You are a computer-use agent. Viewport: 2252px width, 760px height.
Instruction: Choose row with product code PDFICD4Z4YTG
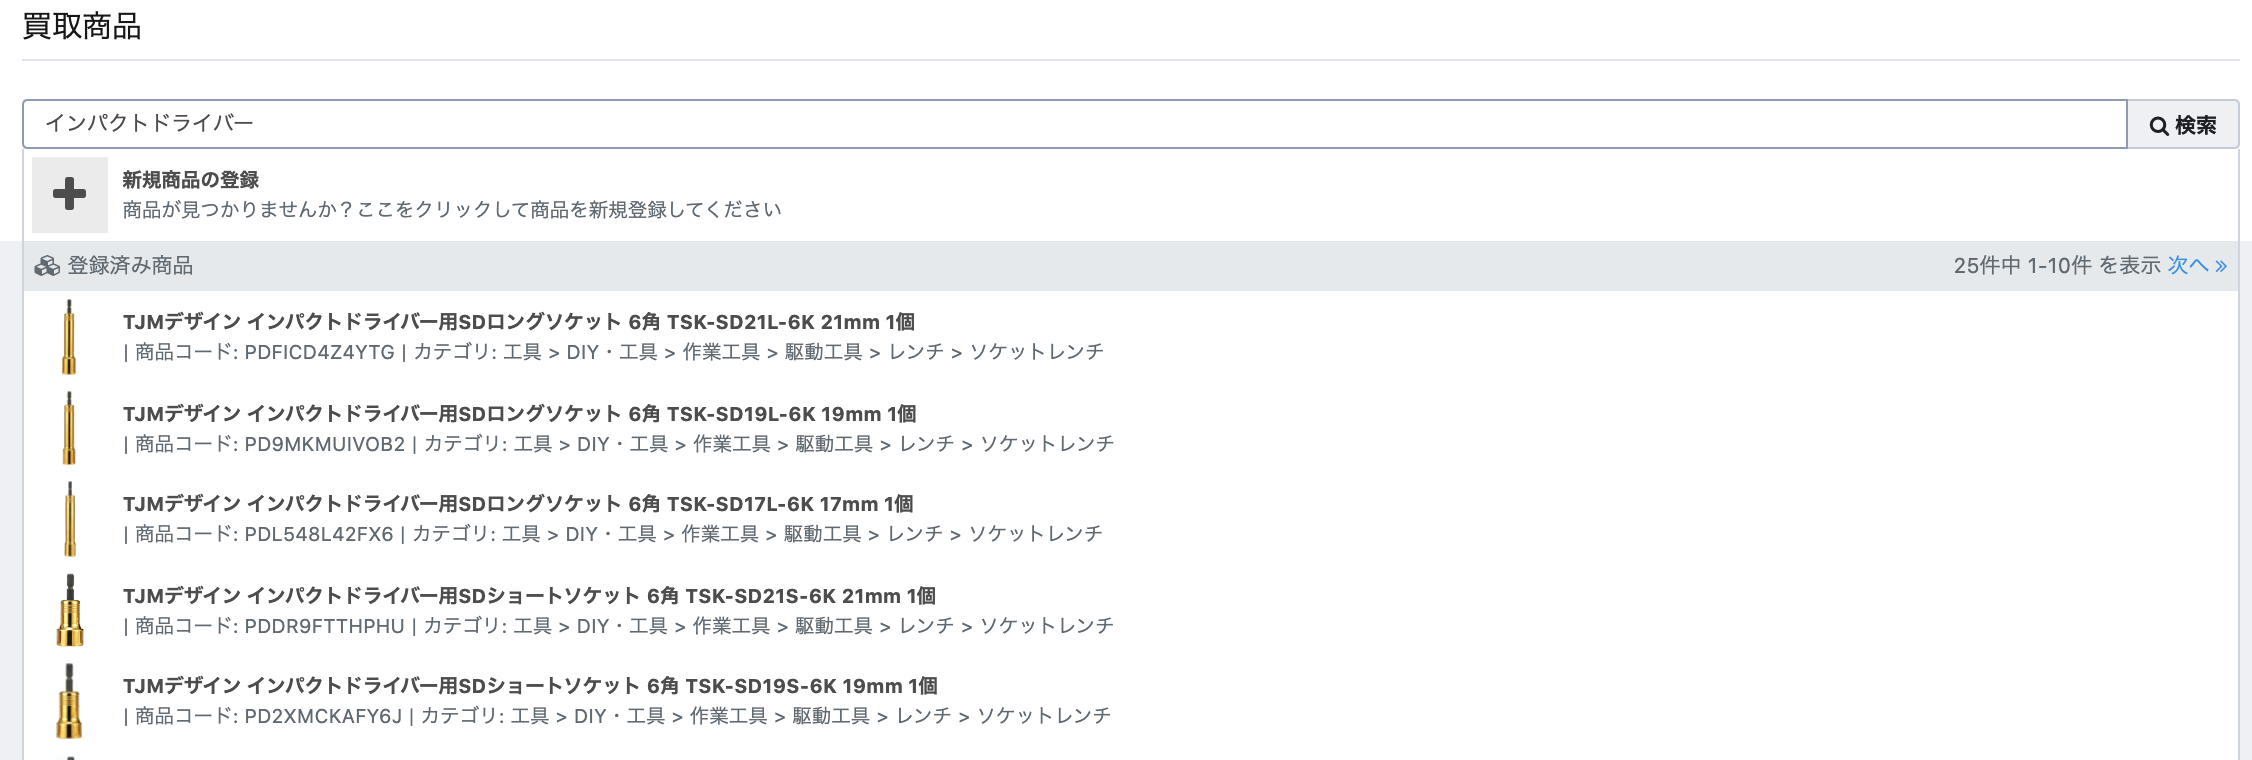tap(1130, 337)
